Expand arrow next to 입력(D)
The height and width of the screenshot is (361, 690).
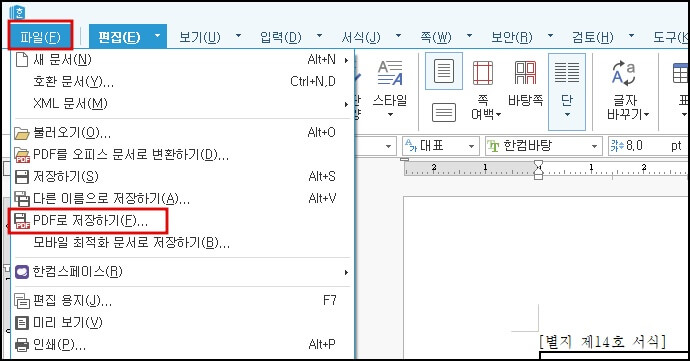pyautogui.click(x=319, y=36)
